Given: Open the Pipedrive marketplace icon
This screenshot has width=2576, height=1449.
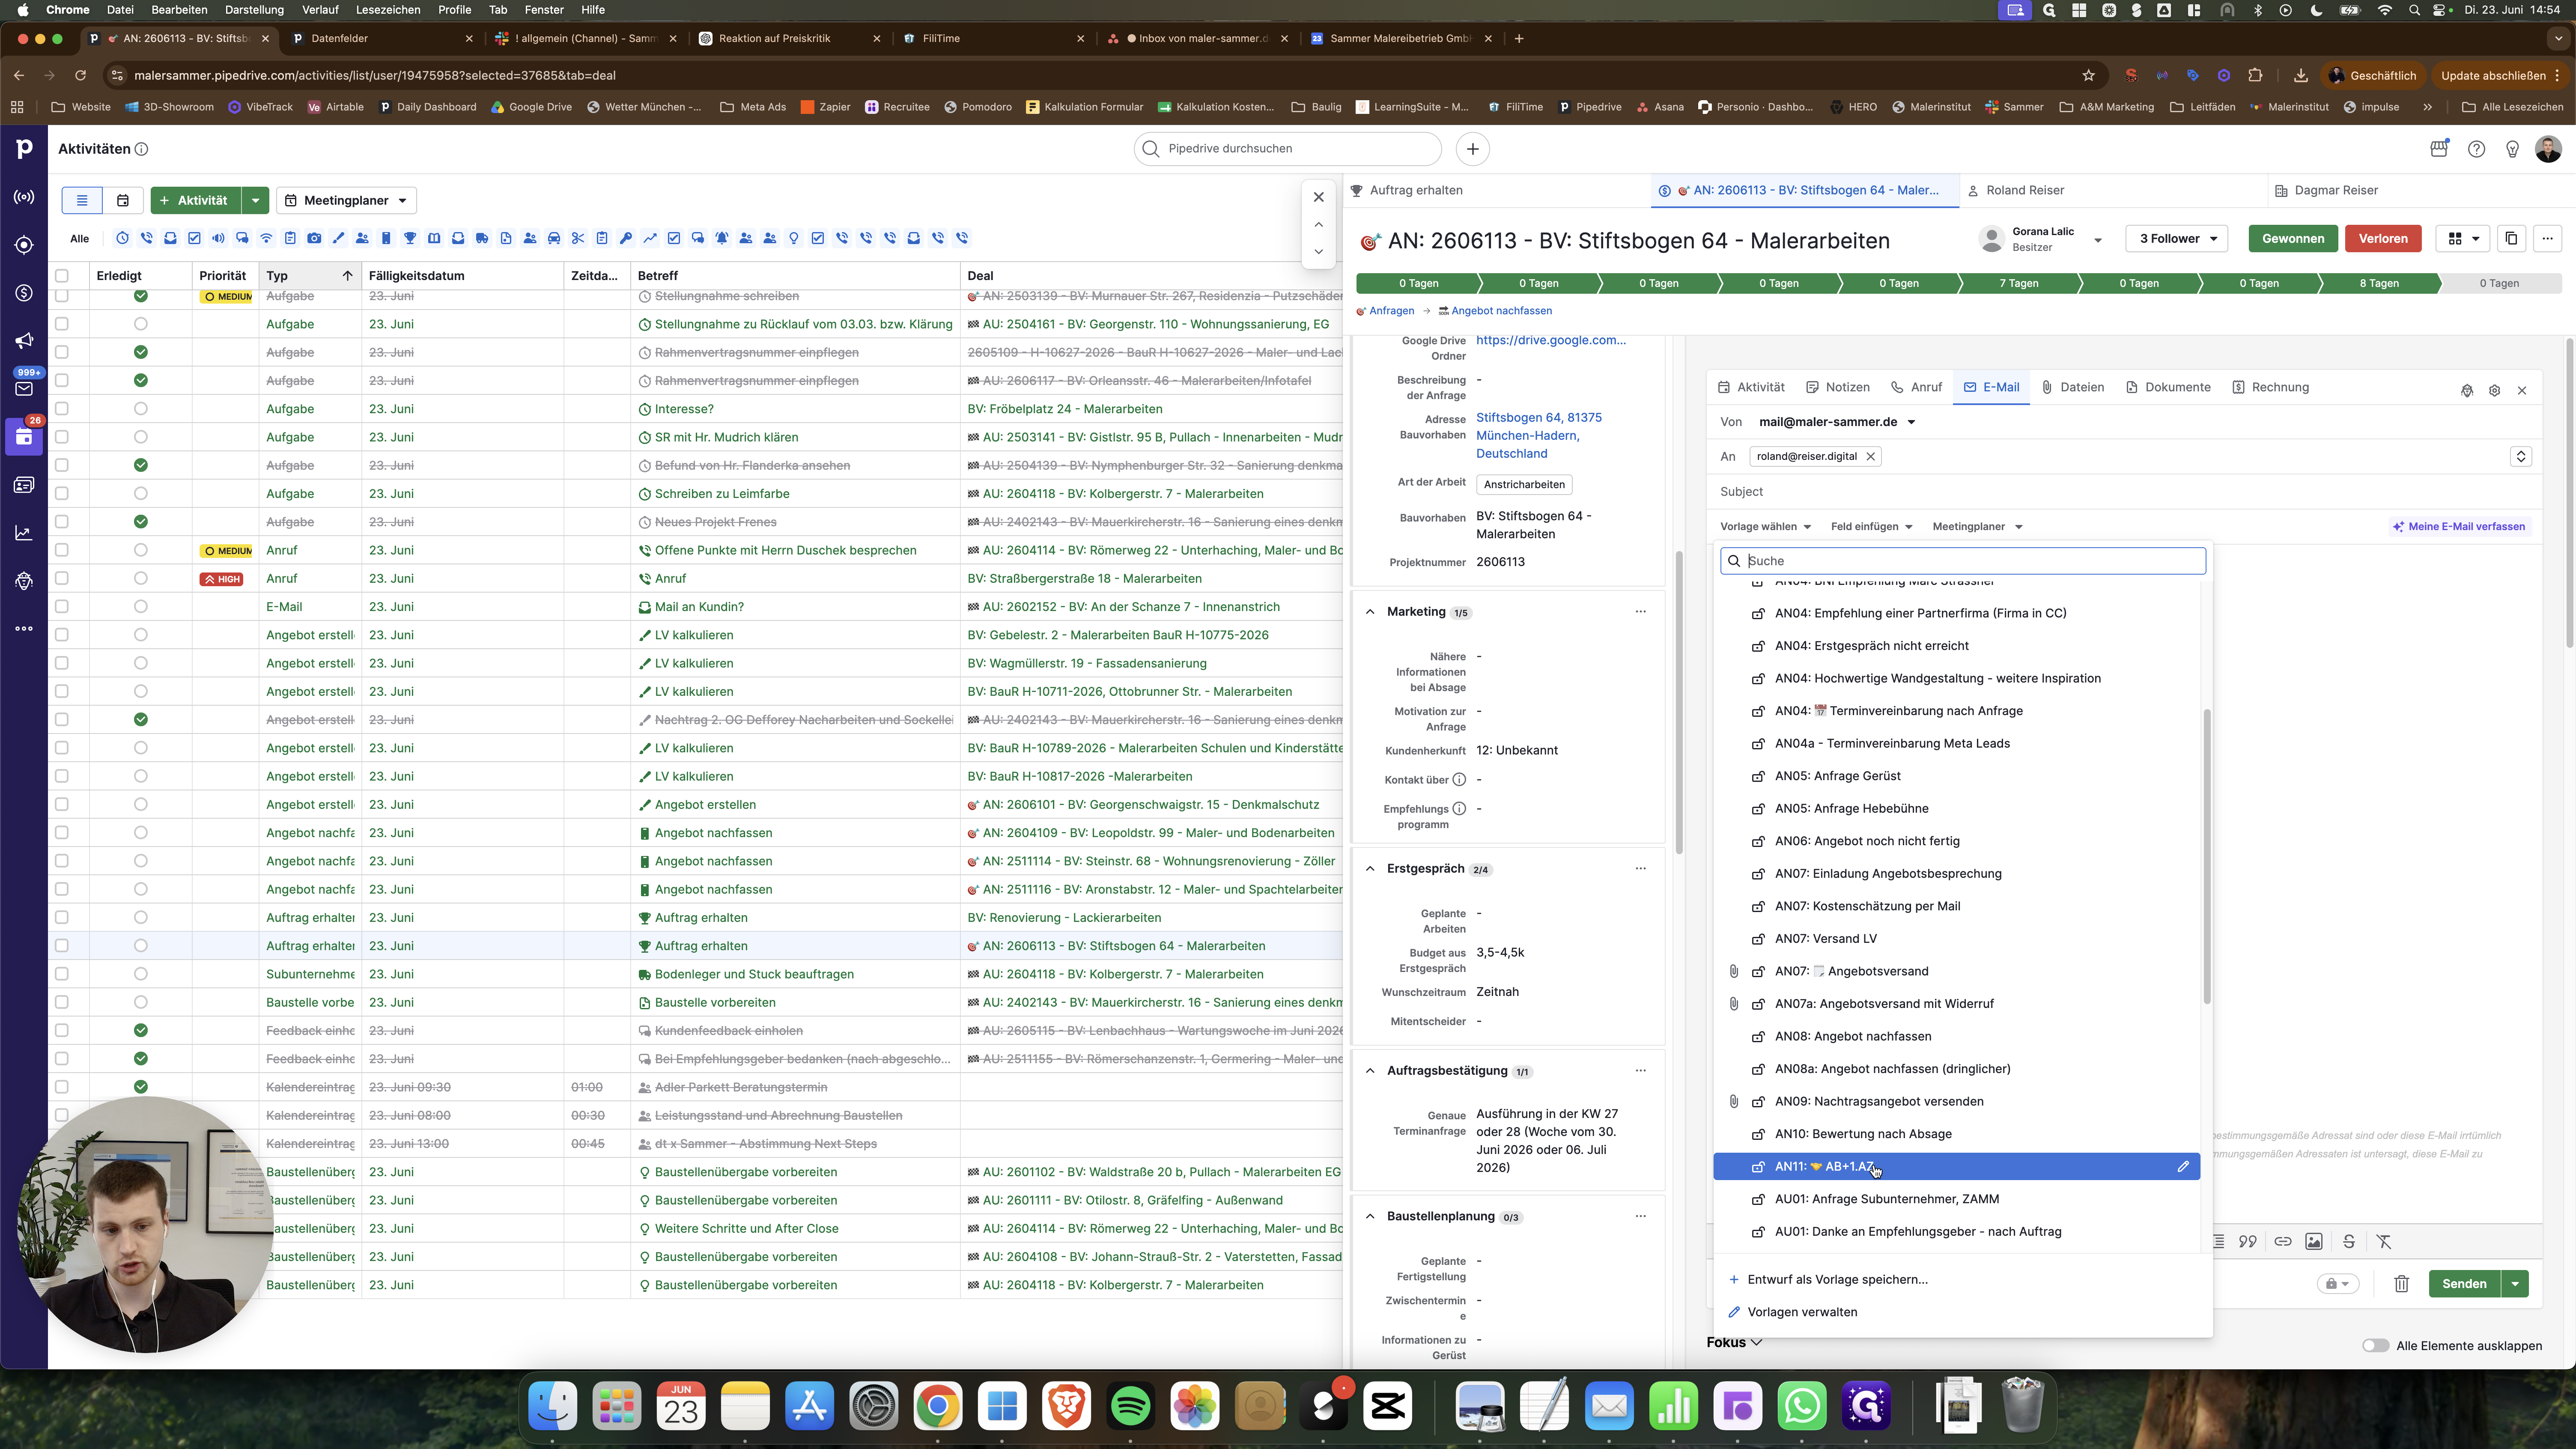Looking at the screenshot, I should [x=2439, y=148].
